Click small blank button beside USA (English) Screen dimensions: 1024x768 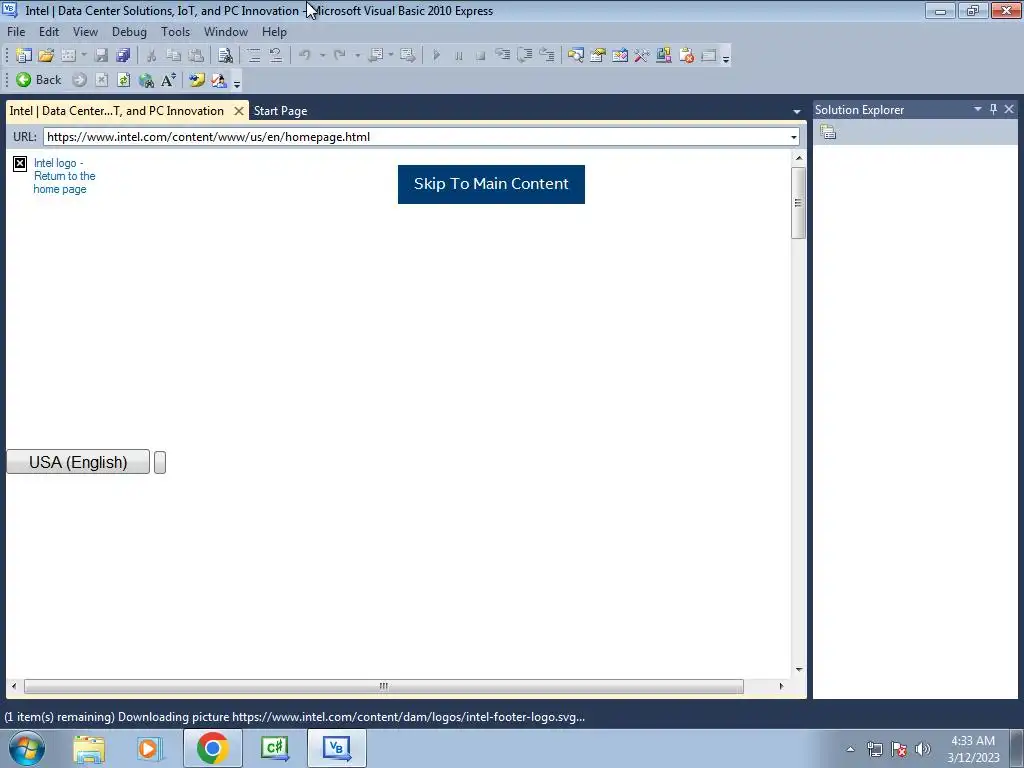pos(160,462)
